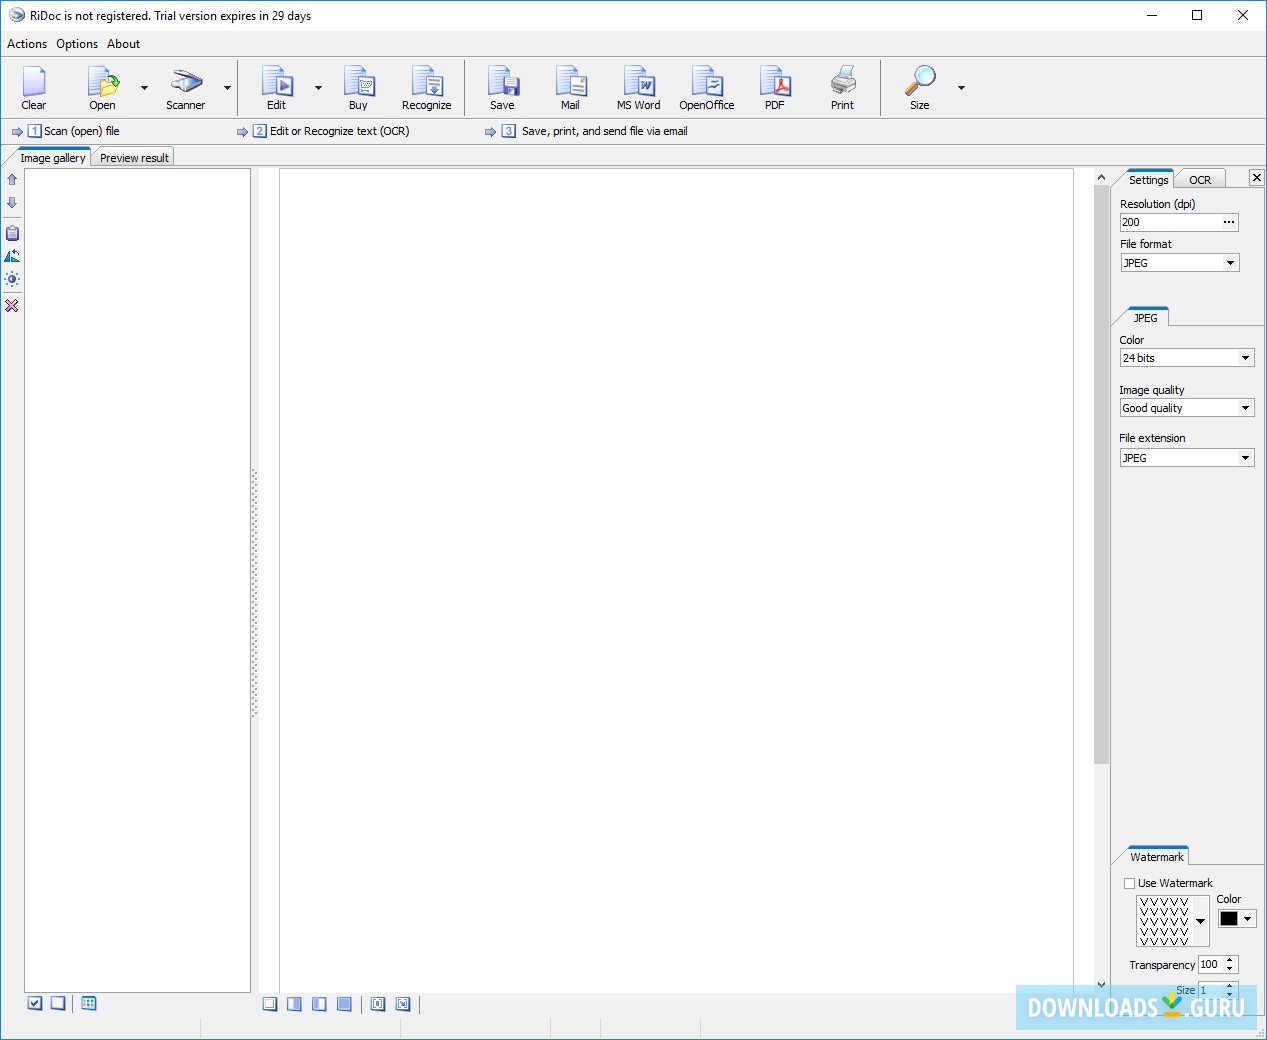
Task: Send scanned file via Mail icon
Action: pyautogui.click(x=570, y=88)
